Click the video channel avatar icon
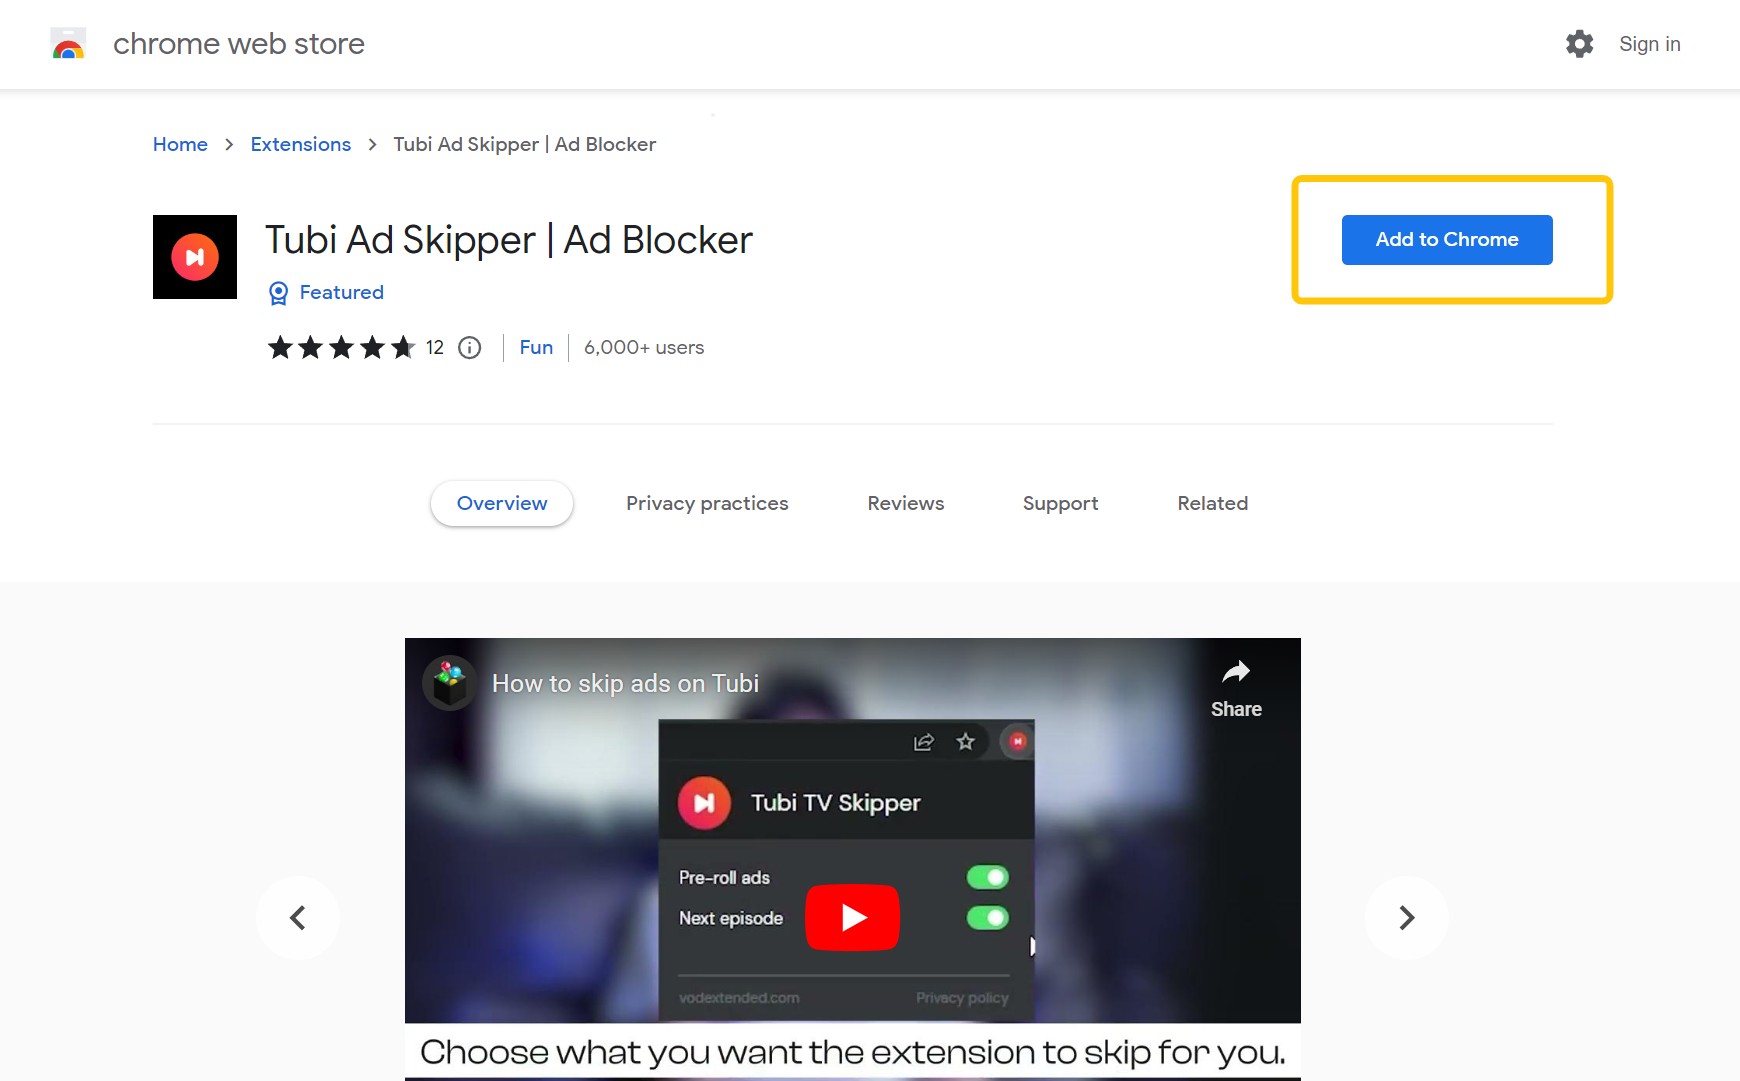This screenshot has height=1081, width=1740. click(x=449, y=683)
